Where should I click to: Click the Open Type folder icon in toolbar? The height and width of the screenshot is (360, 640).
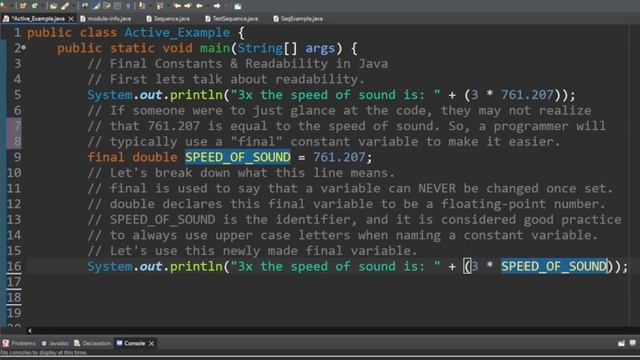(x=53, y=6)
